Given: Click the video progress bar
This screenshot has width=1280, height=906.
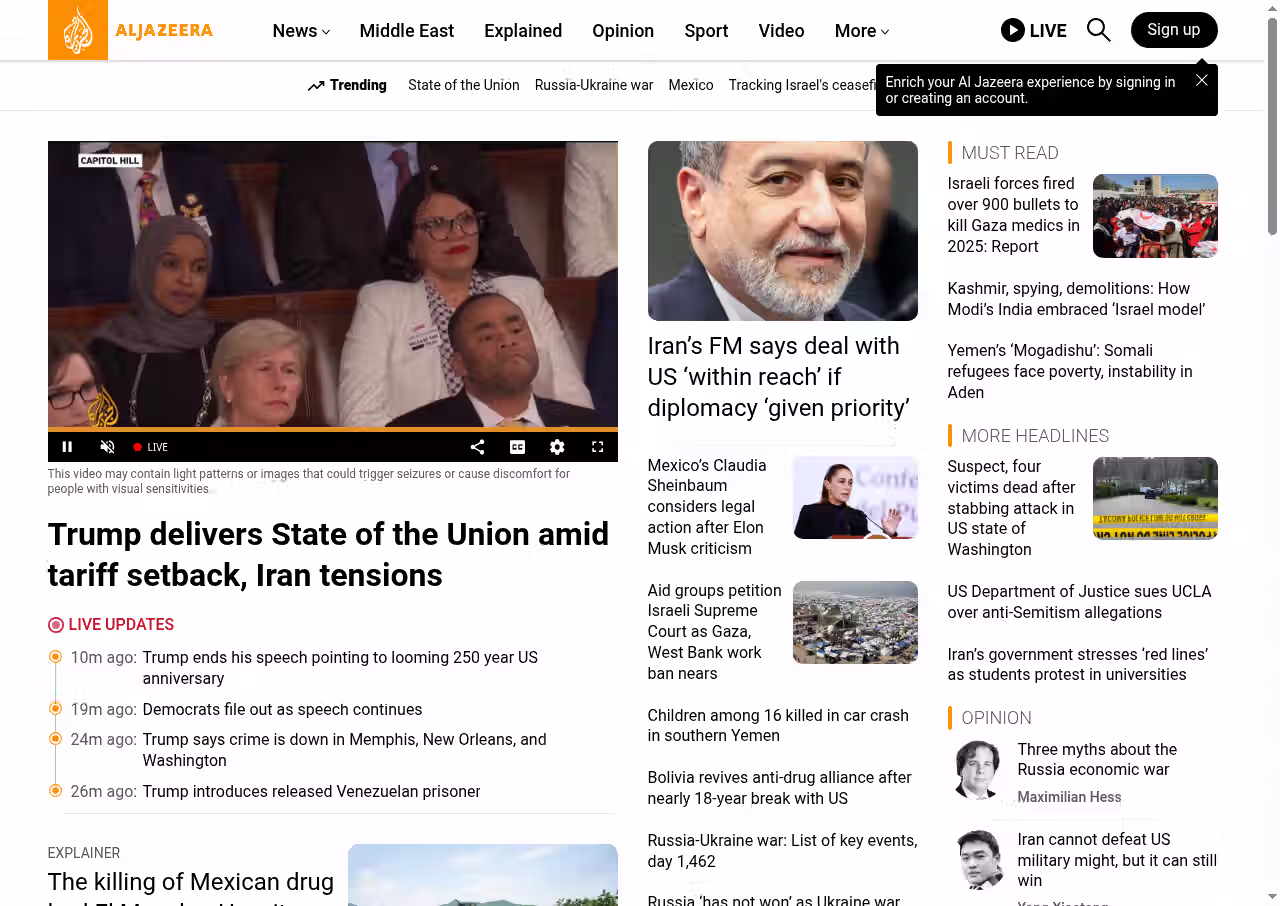Looking at the screenshot, I should click(x=332, y=429).
